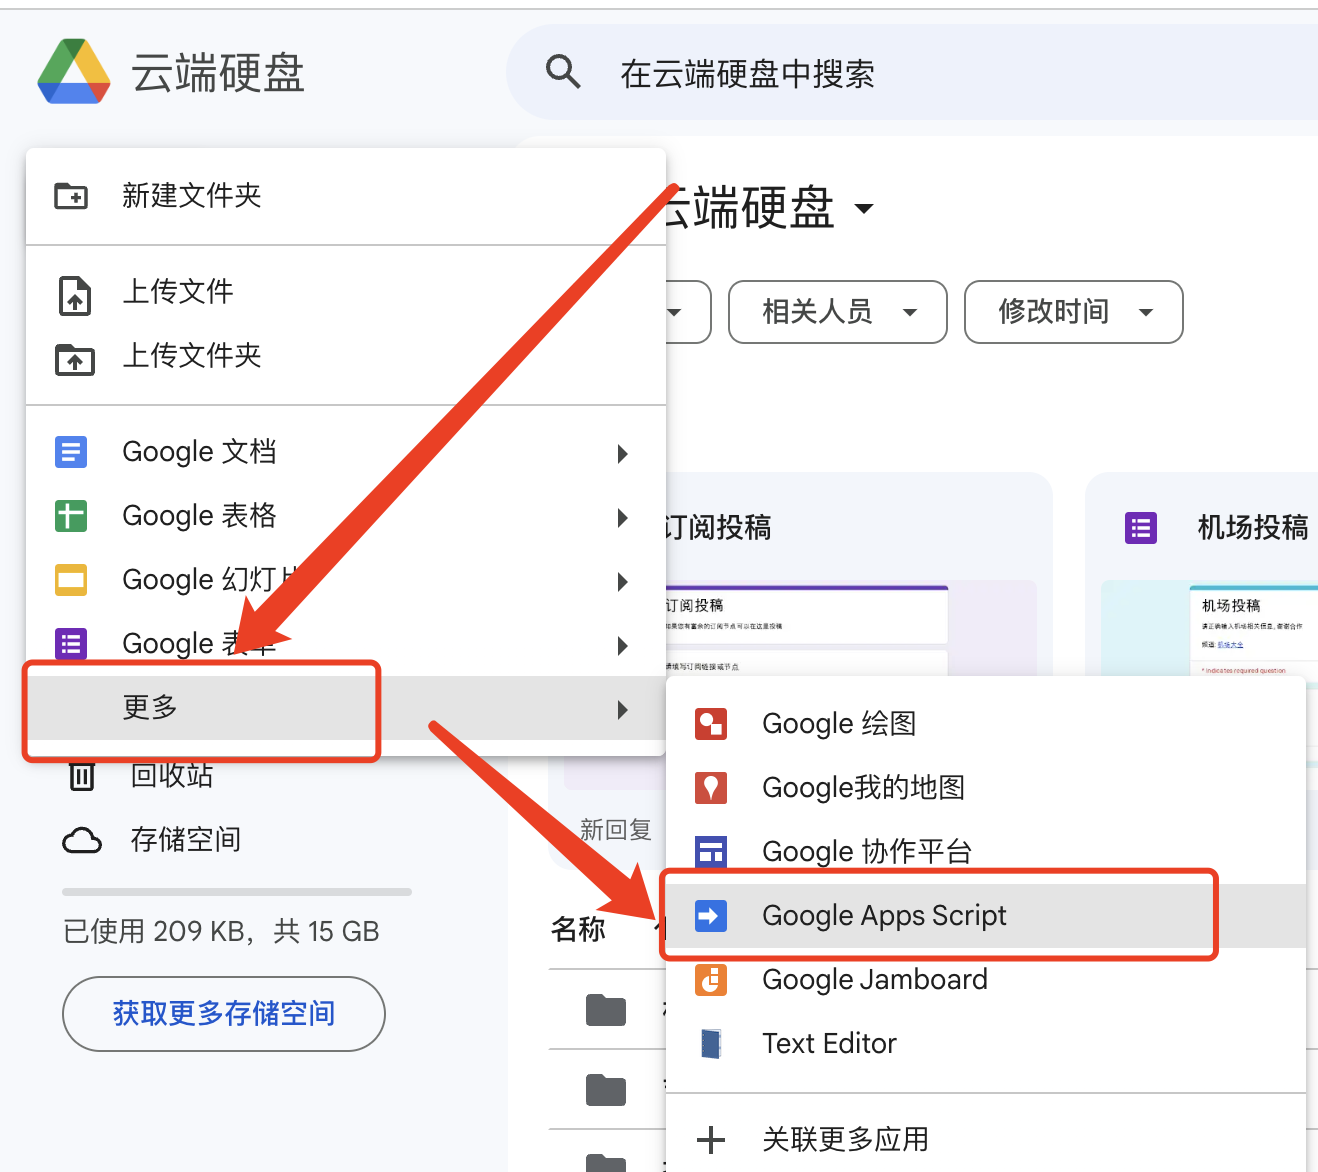Select Google 协作平台
The height and width of the screenshot is (1172, 1318).
(x=866, y=851)
